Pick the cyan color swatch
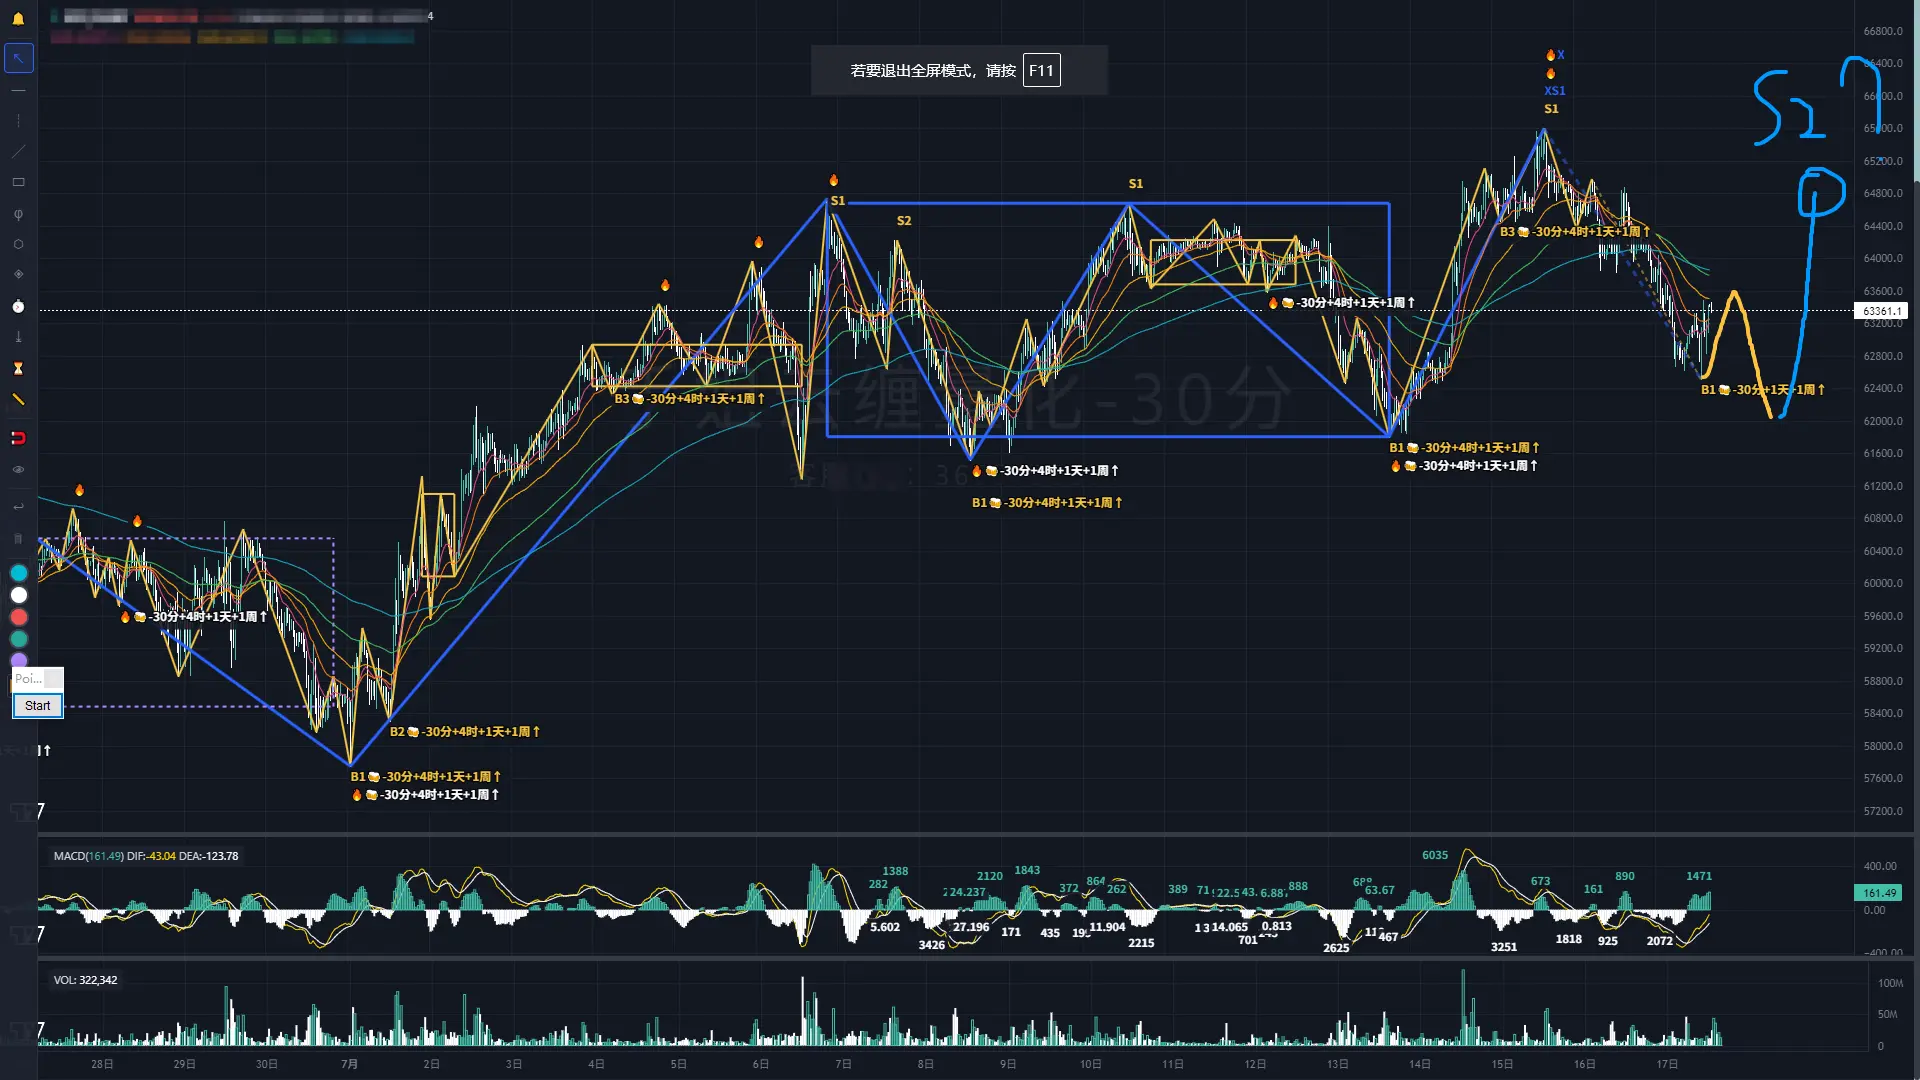This screenshot has width=1920, height=1080. tap(18, 573)
